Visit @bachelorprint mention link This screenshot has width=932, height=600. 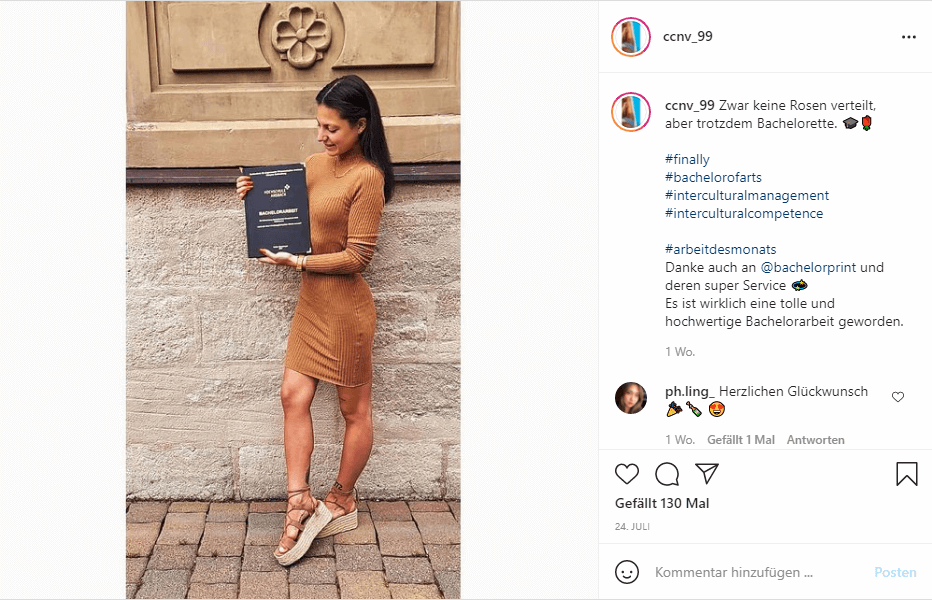(808, 268)
